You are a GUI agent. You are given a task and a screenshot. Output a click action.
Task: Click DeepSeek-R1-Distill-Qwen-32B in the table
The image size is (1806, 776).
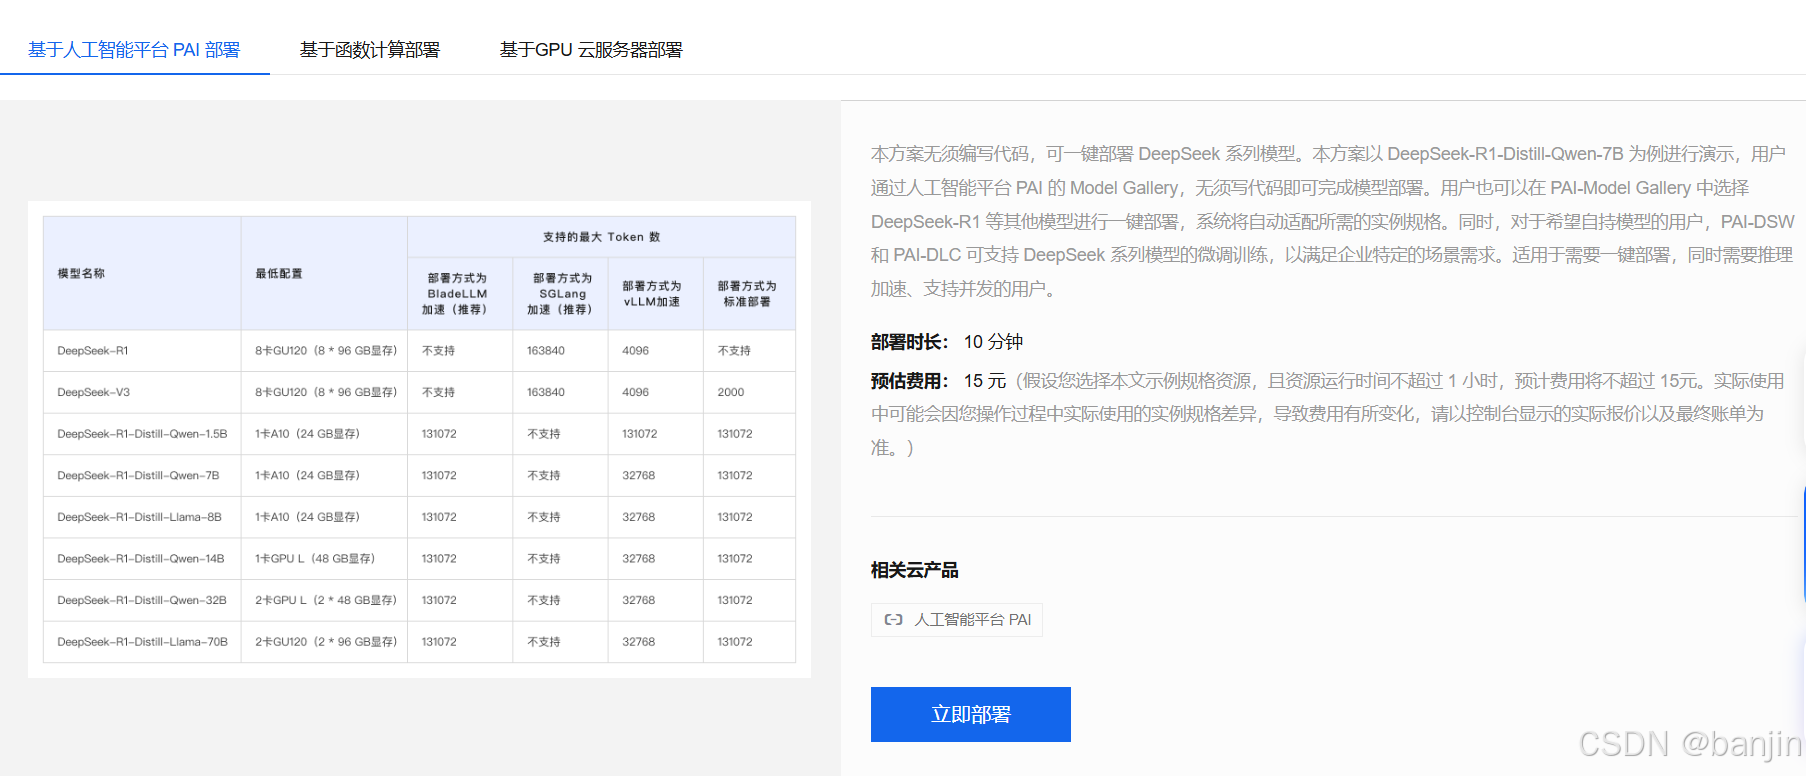pyautogui.click(x=142, y=600)
